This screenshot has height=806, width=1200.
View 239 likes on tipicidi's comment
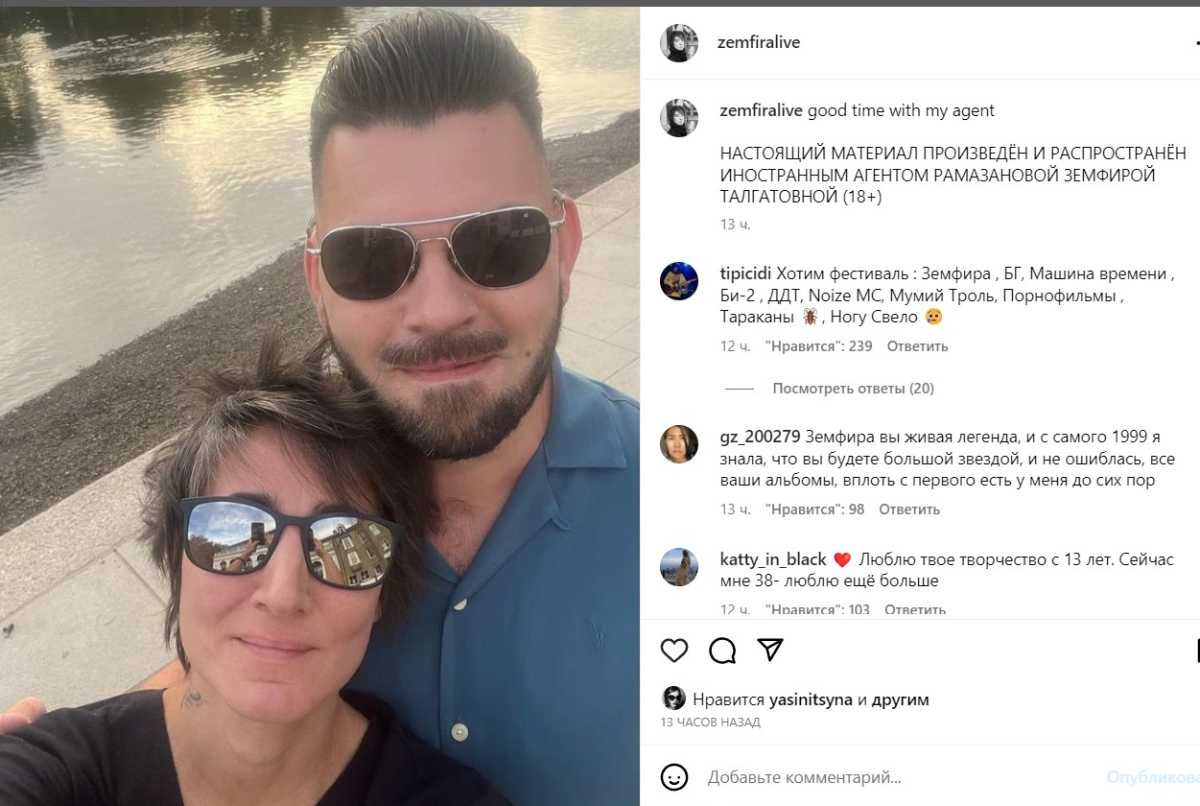pyautogui.click(x=819, y=346)
